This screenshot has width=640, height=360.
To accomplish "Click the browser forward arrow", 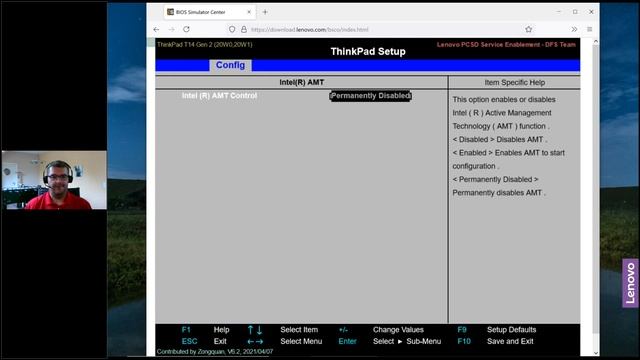I will (171, 29).
